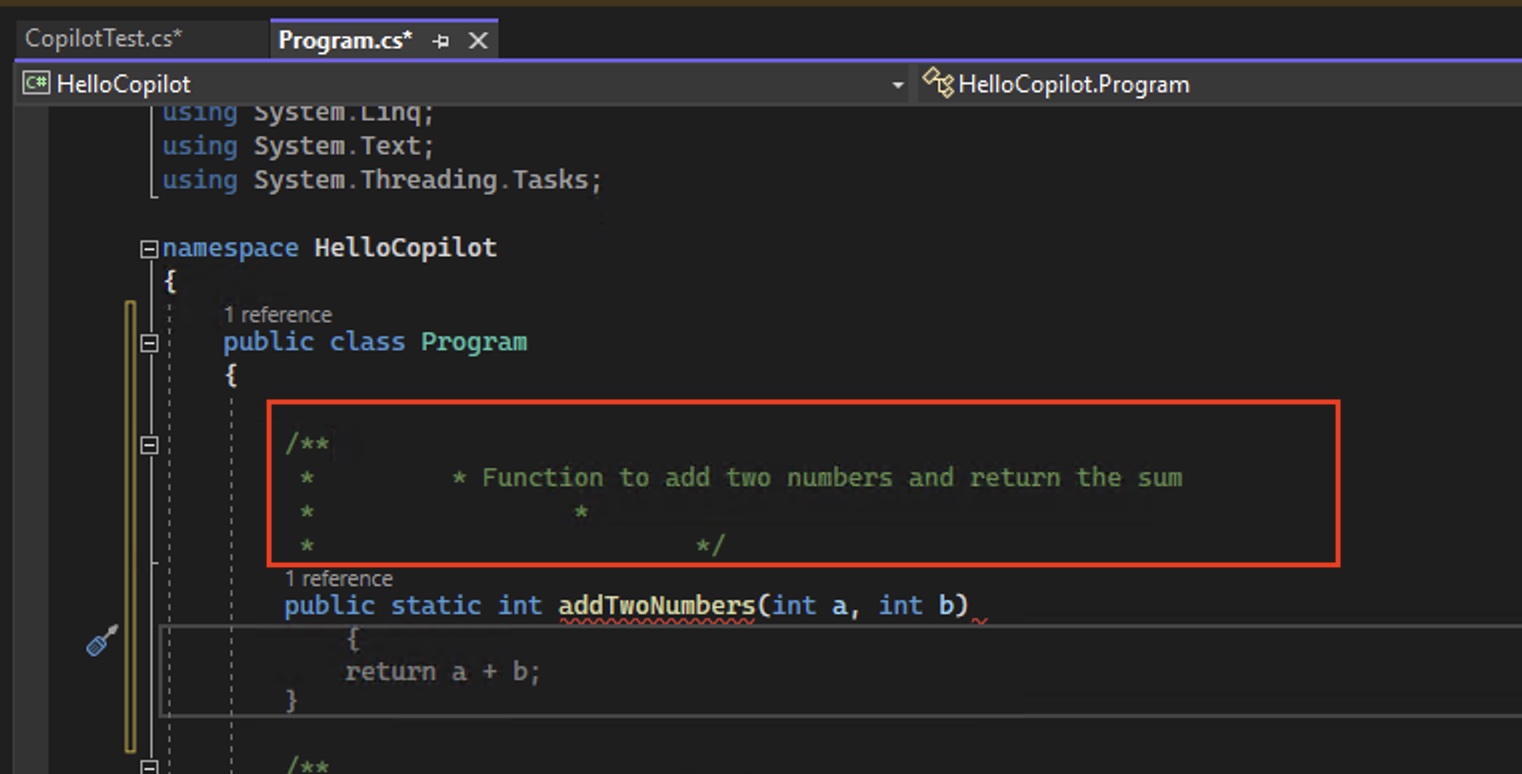The height and width of the screenshot is (774, 1522).
Task: Open the HelloCopilot.Program type dropdown
Action: [1219, 84]
